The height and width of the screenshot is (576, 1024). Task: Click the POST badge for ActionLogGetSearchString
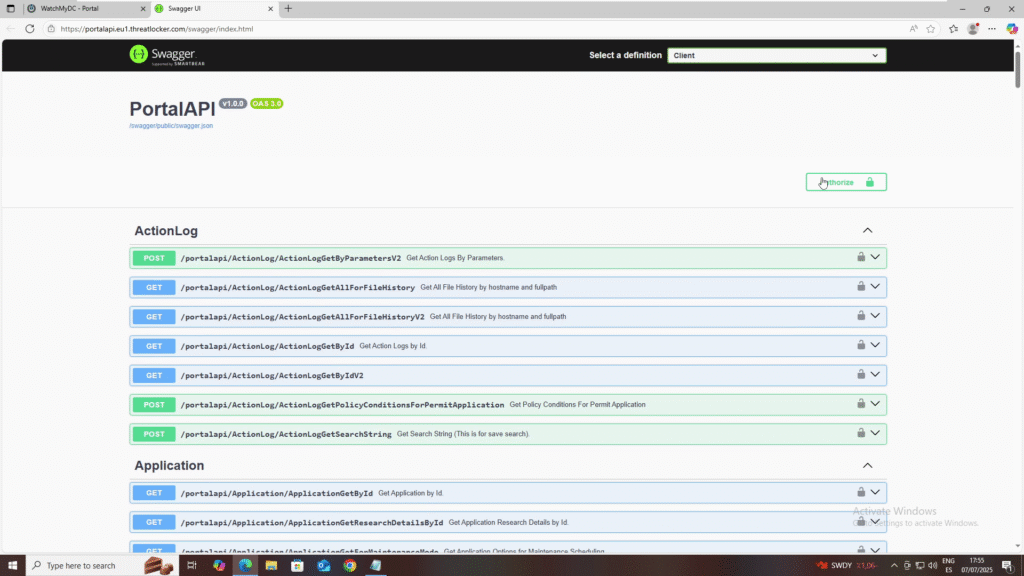coord(154,434)
